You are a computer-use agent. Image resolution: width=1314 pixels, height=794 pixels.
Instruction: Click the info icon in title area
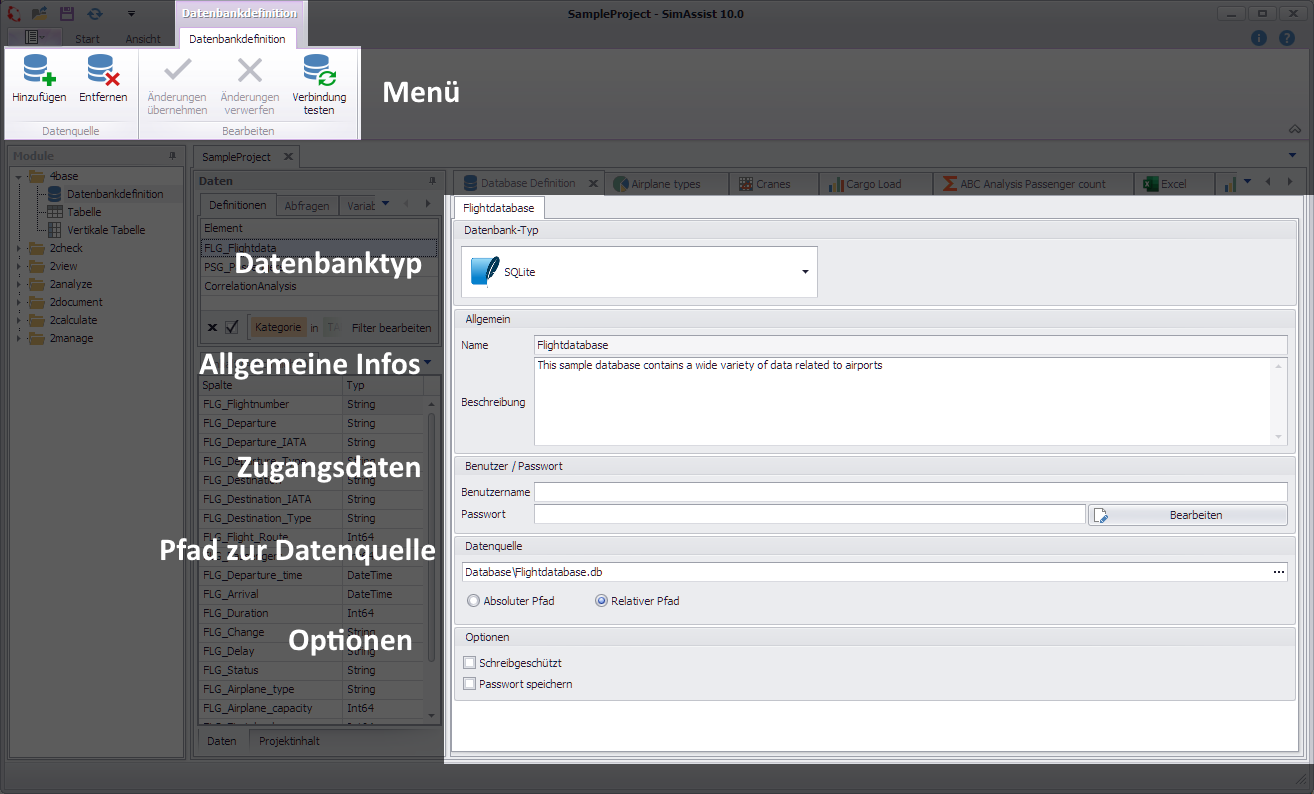(x=1259, y=38)
